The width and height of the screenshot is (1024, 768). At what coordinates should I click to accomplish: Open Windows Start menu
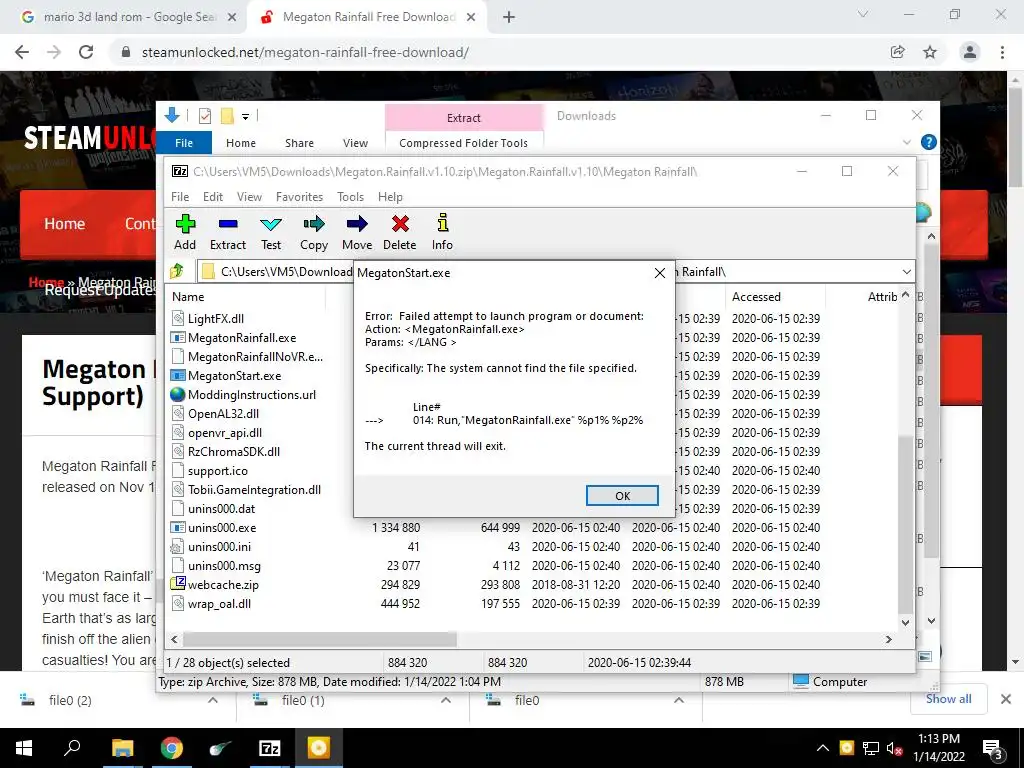24,748
